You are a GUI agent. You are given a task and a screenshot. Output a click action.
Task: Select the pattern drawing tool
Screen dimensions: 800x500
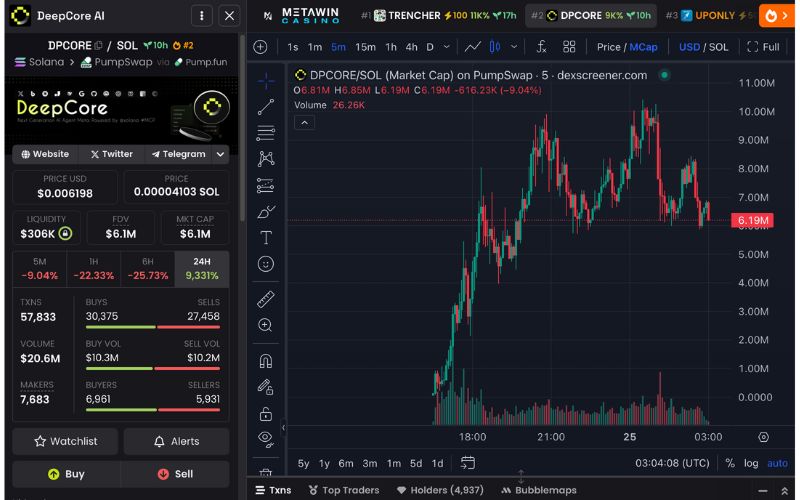pos(266,159)
